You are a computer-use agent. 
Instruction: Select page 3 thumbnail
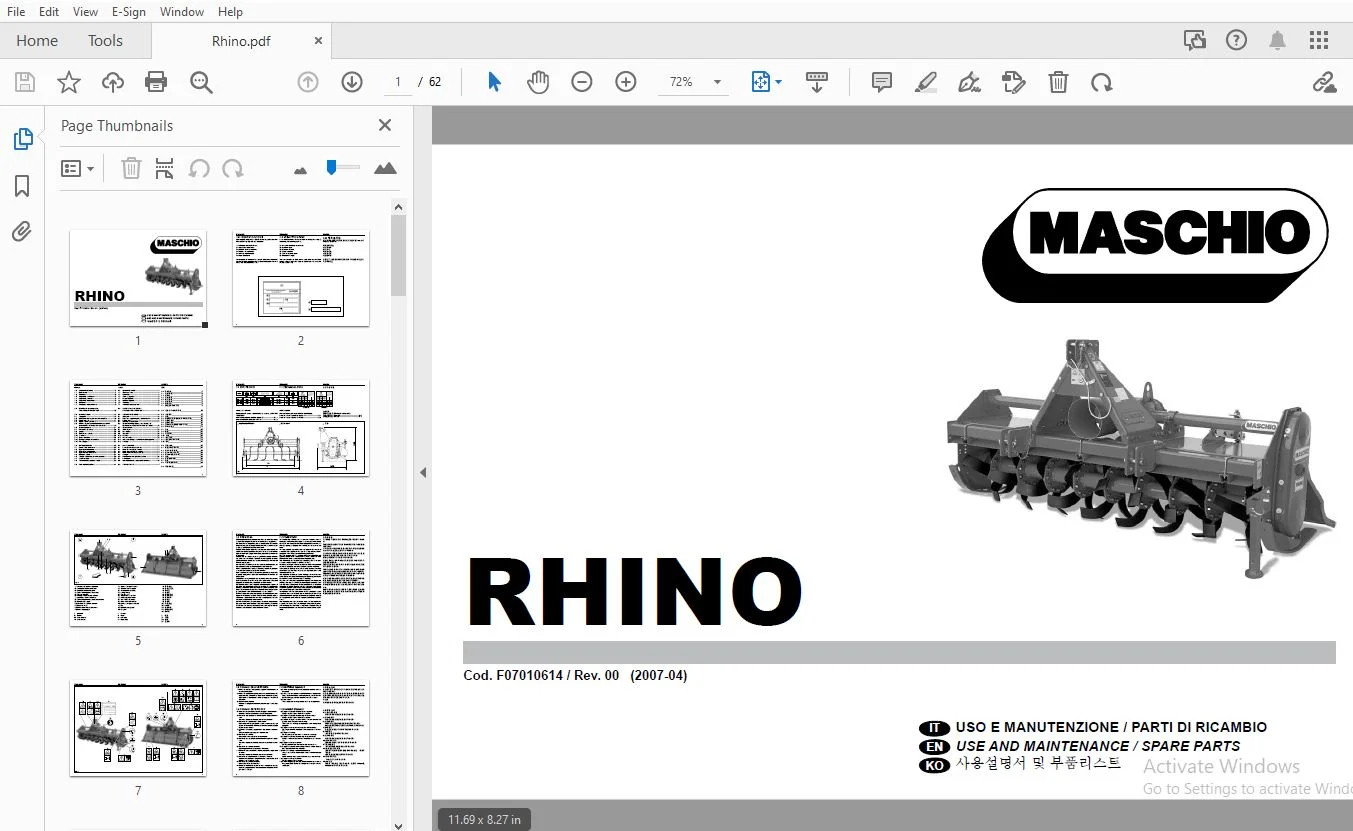[x=138, y=428]
